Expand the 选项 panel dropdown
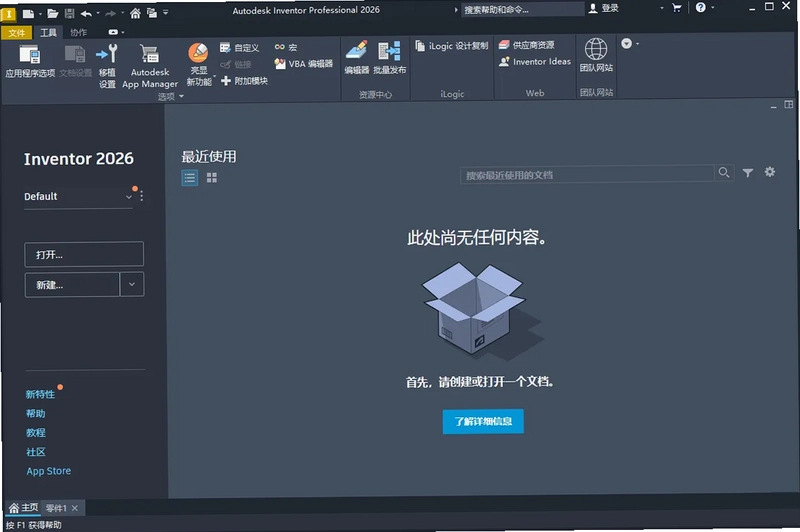 171,96
